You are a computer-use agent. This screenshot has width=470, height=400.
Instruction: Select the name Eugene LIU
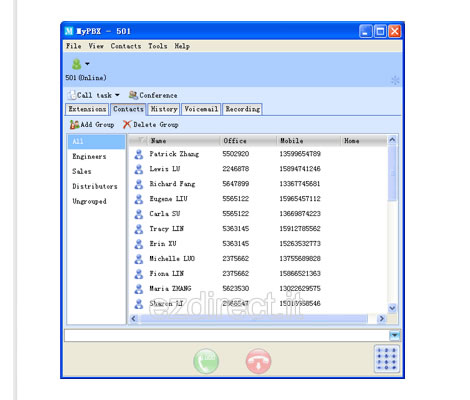point(168,199)
